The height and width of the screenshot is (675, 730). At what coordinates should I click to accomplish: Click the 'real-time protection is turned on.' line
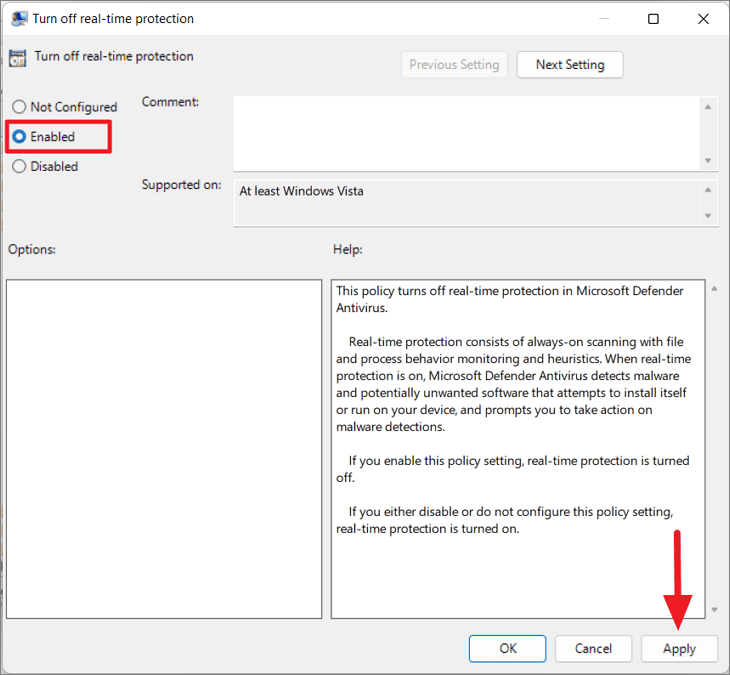427,529
